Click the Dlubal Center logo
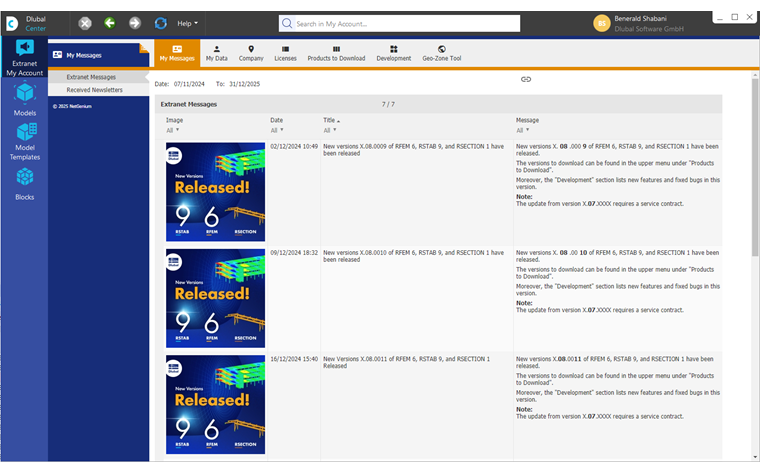 [x=27, y=23]
